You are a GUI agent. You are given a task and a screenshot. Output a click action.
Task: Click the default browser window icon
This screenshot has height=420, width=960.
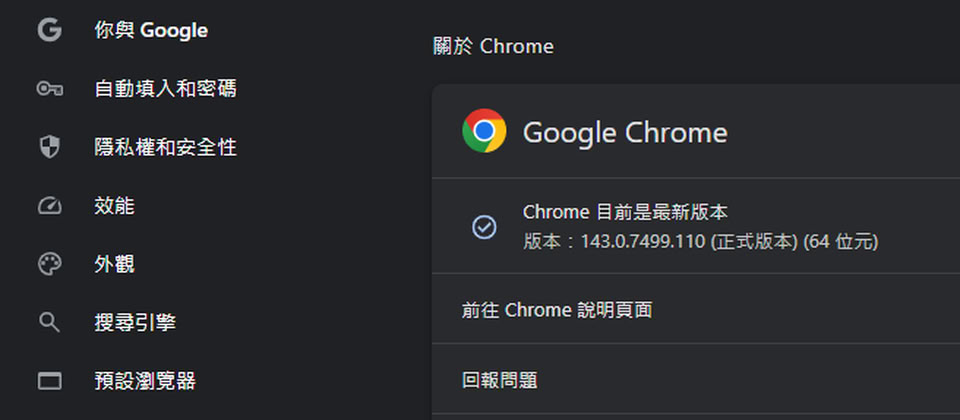49,381
